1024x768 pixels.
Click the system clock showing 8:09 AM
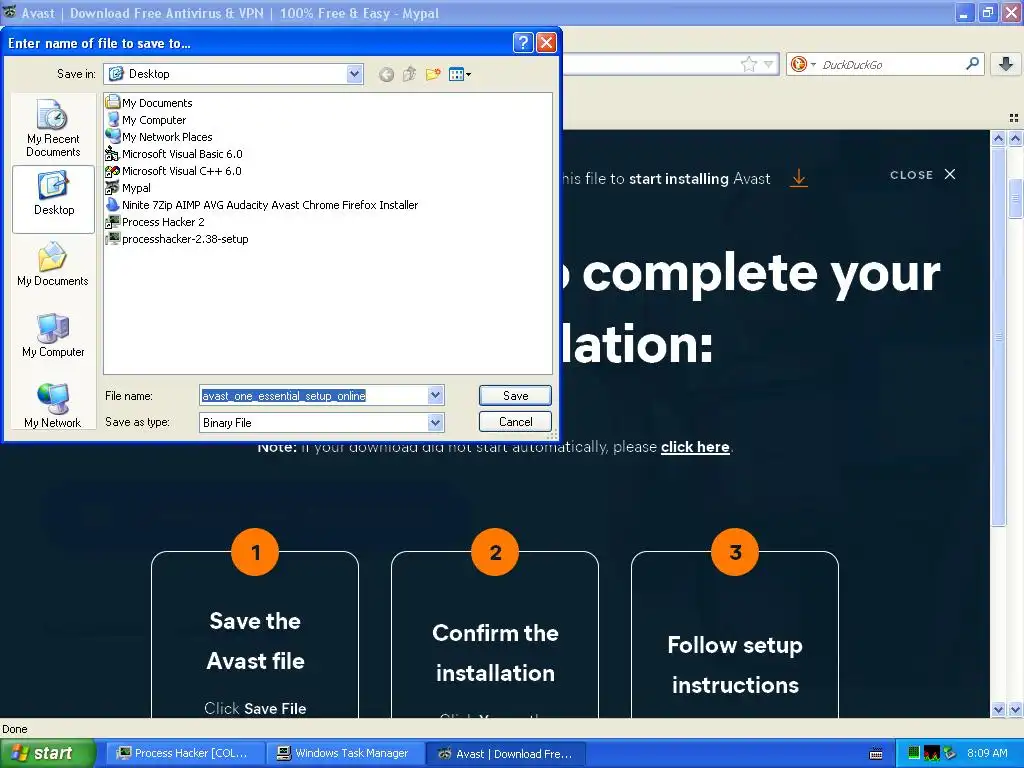coord(987,753)
